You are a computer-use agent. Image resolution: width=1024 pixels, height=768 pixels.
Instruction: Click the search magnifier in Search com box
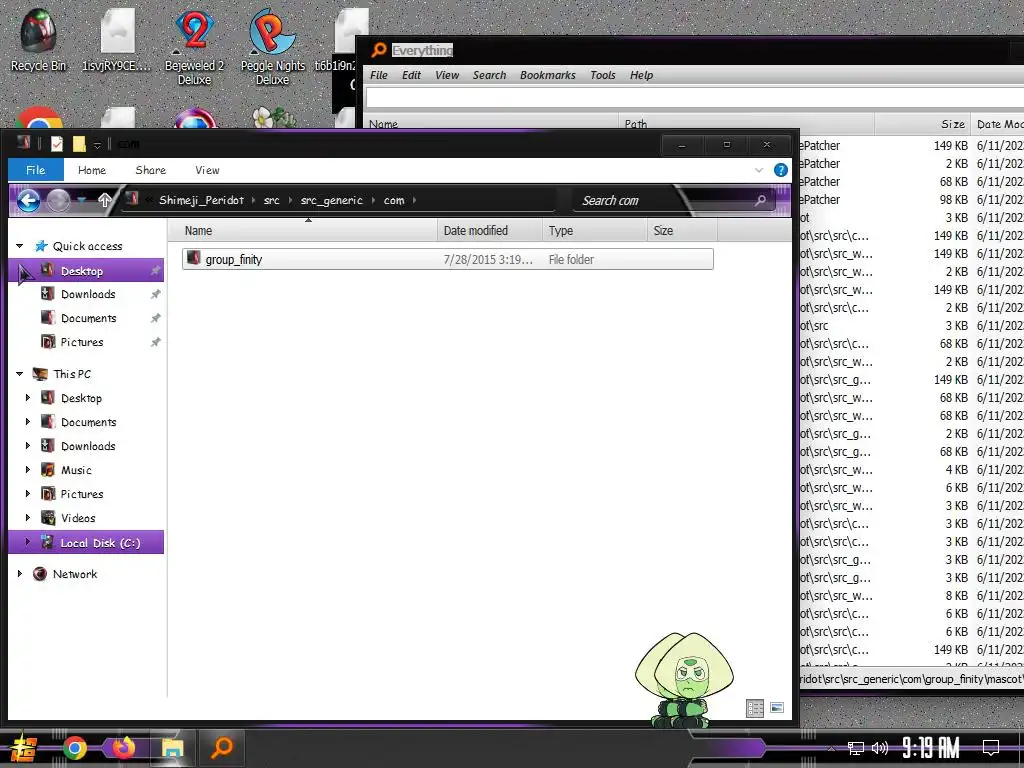point(760,200)
